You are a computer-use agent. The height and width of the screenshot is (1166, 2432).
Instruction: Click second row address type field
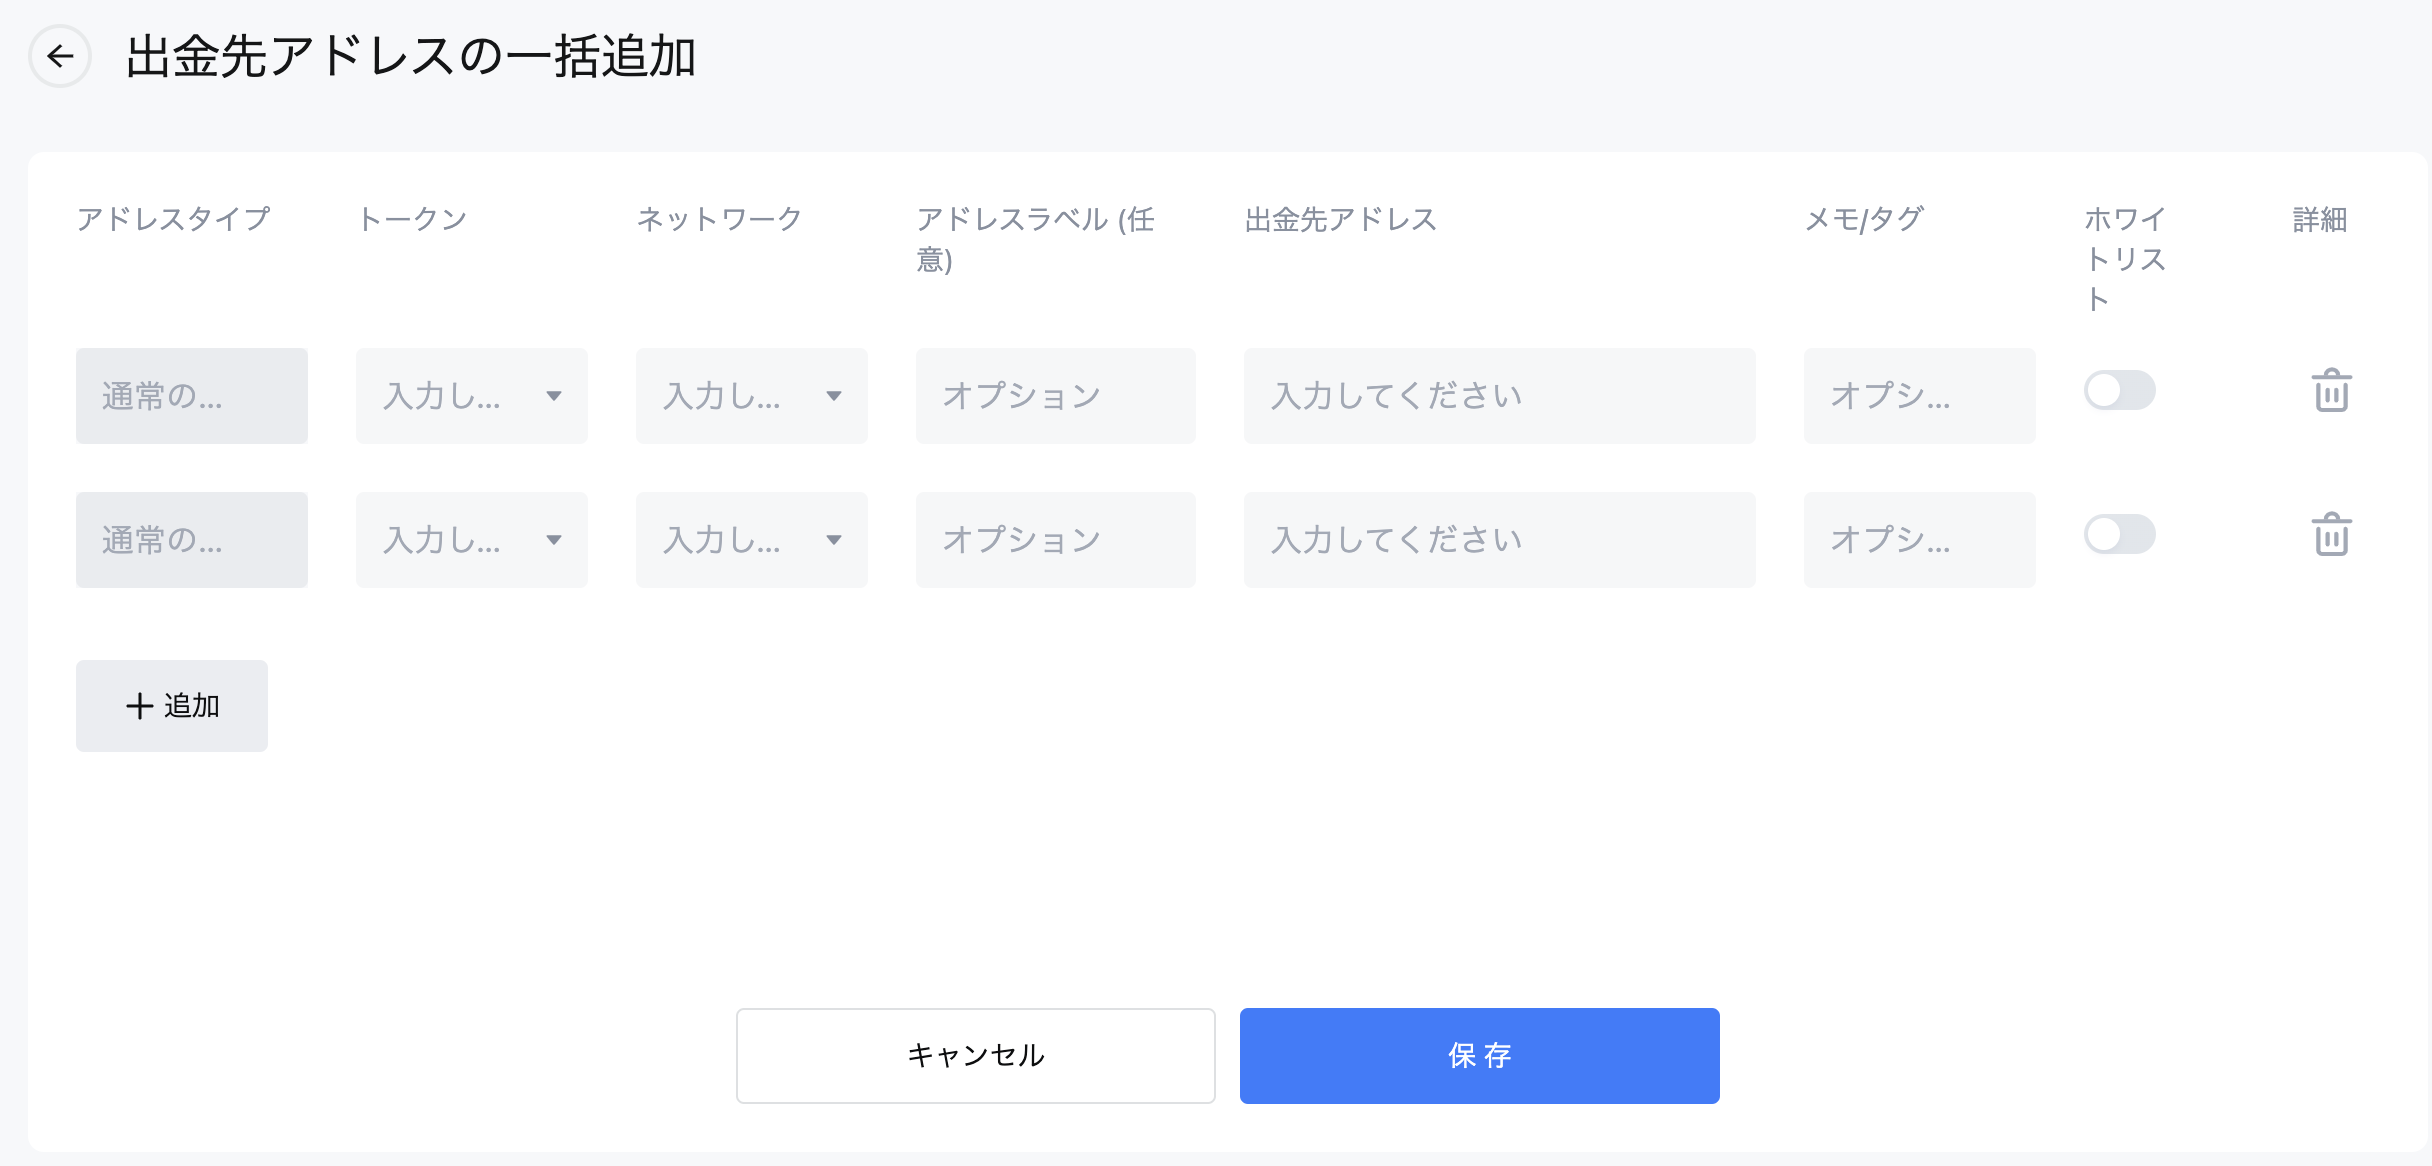pos(191,540)
